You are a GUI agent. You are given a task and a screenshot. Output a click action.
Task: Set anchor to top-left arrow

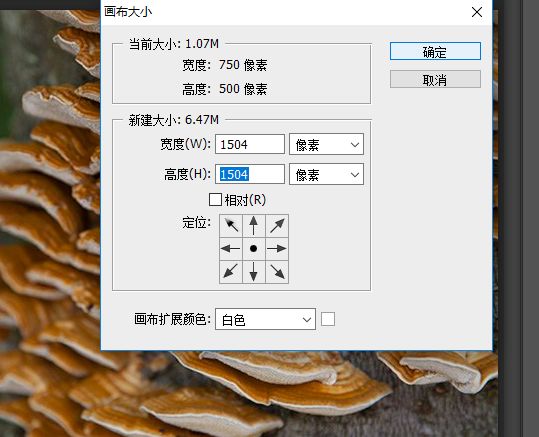pos(231,226)
